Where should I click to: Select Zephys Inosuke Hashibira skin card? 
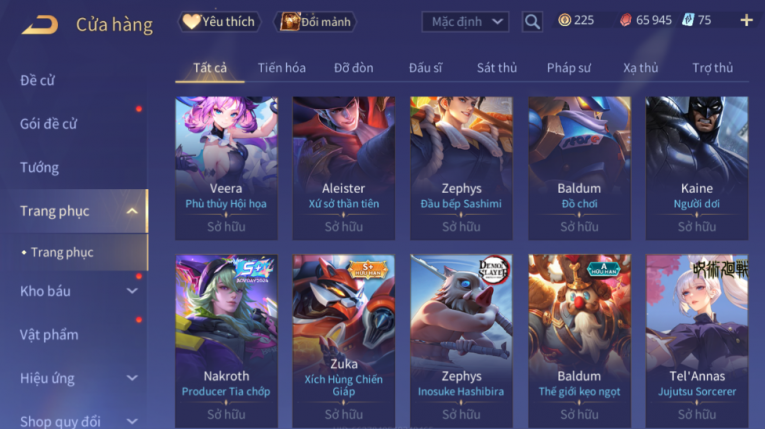point(462,341)
